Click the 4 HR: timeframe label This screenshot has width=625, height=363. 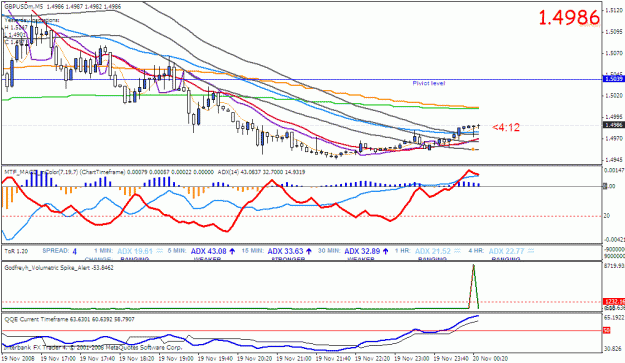(x=476, y=251)
